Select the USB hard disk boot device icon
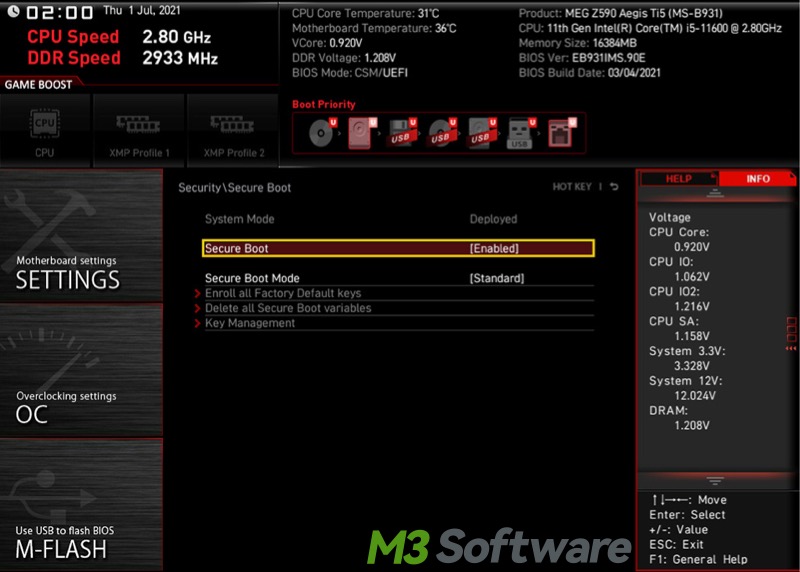800x572 pixels. tap(481, 133)
